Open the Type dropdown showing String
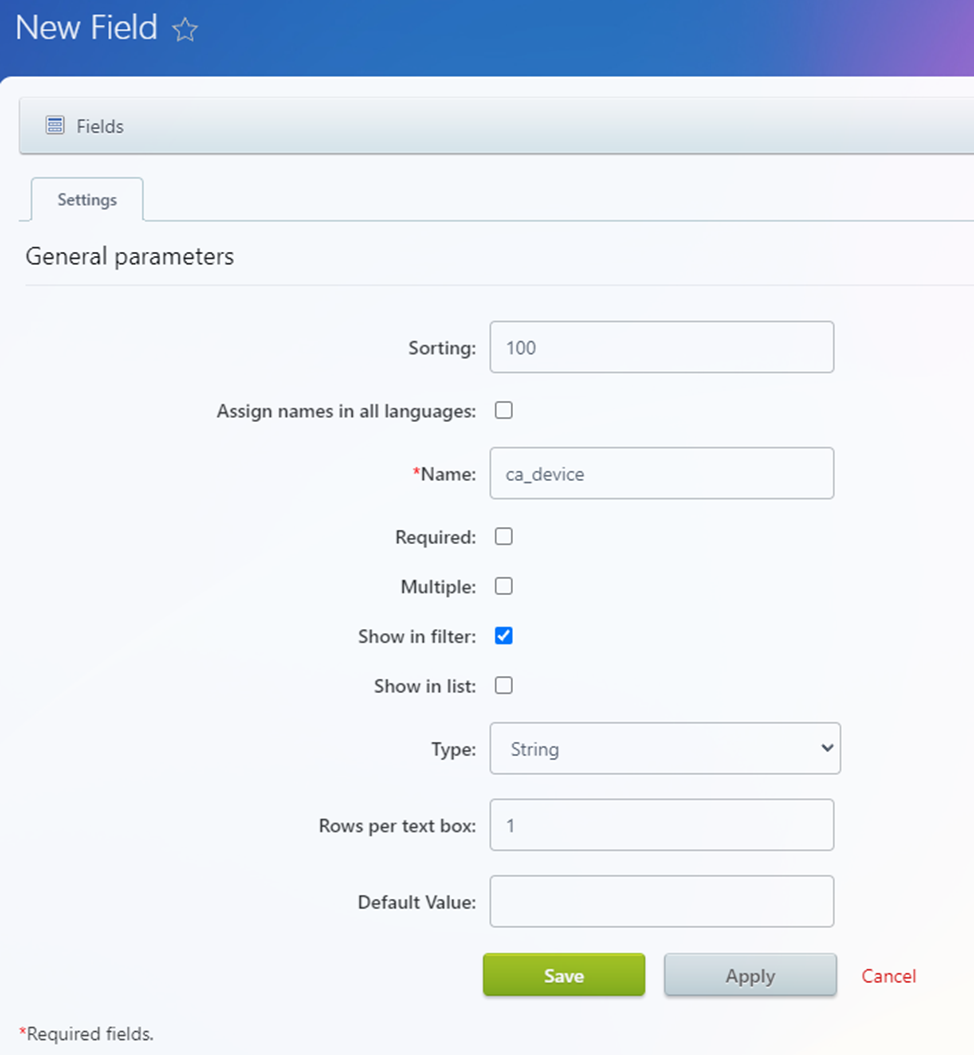 click(x=665, y=749)
